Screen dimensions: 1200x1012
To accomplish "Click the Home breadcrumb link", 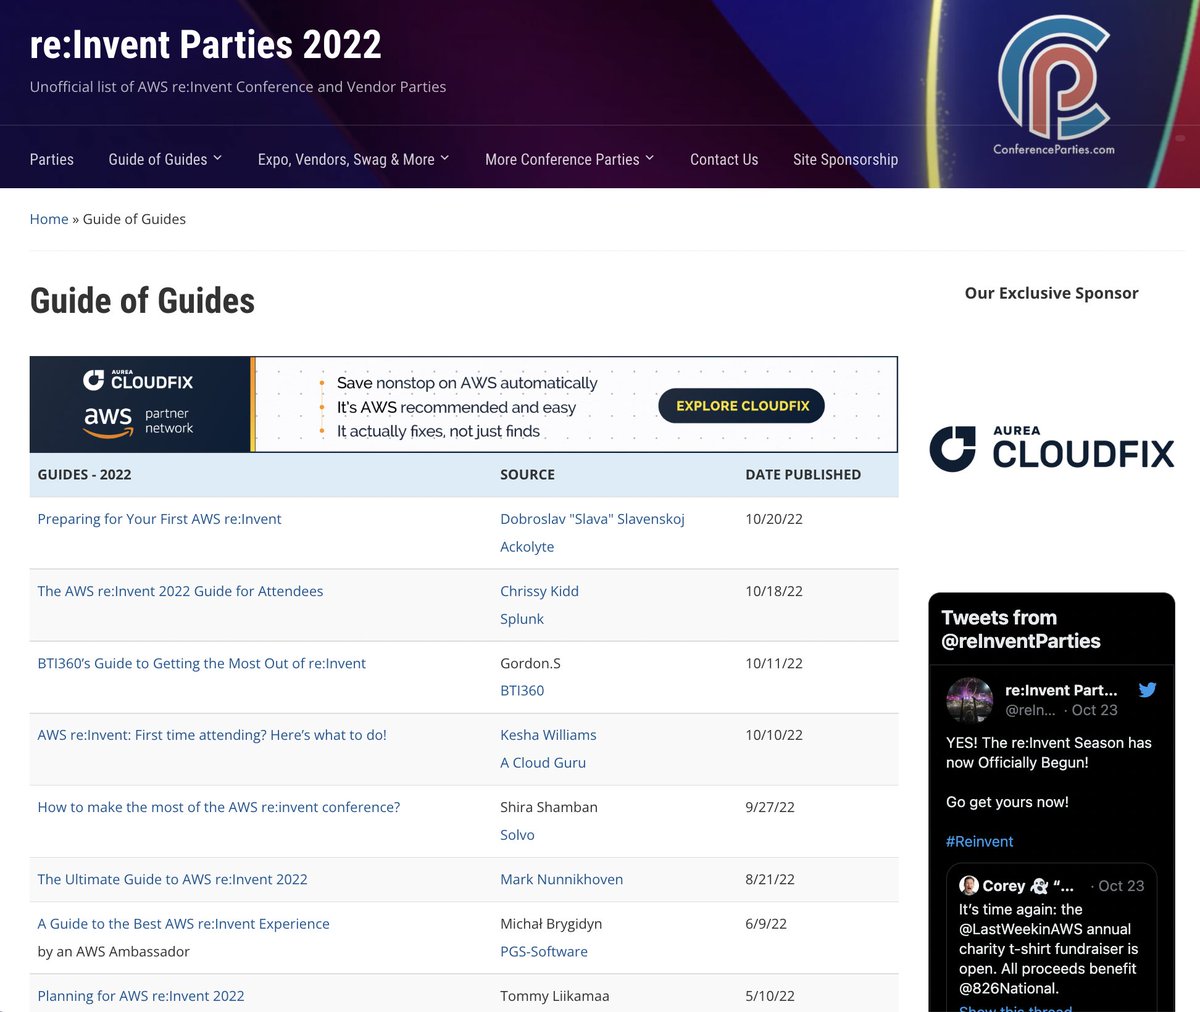I will (49, 219).
